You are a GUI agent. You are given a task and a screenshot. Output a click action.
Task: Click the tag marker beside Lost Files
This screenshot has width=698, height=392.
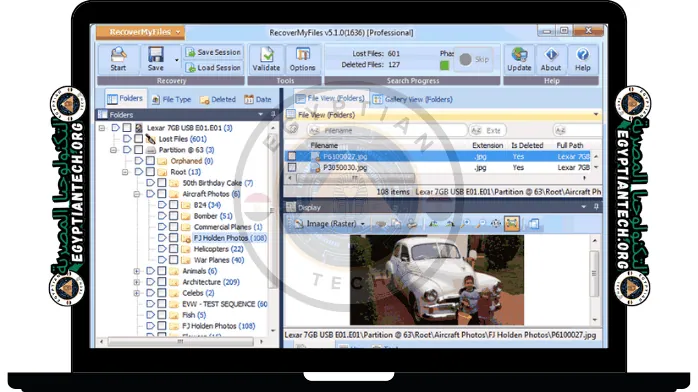click(x=127, y=139)
